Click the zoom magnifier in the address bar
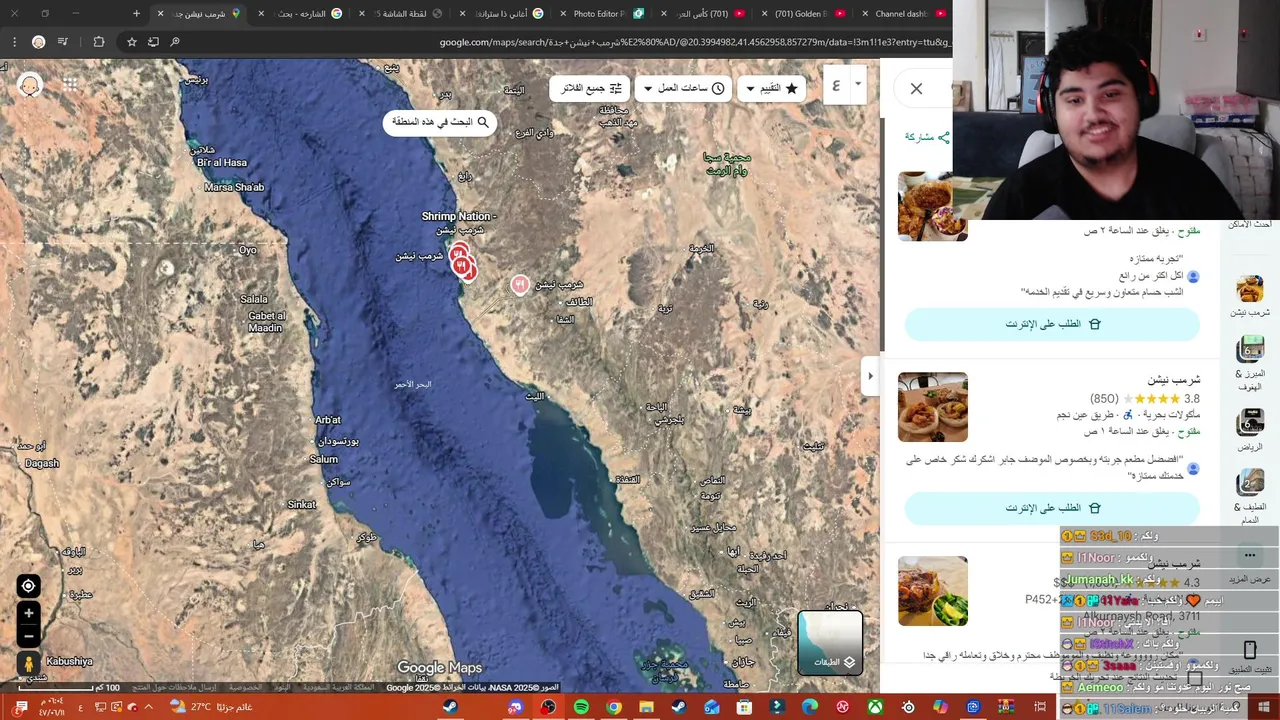Image resolution: width=1280 pixels, height=720 pixels. (x=175, y=42)
